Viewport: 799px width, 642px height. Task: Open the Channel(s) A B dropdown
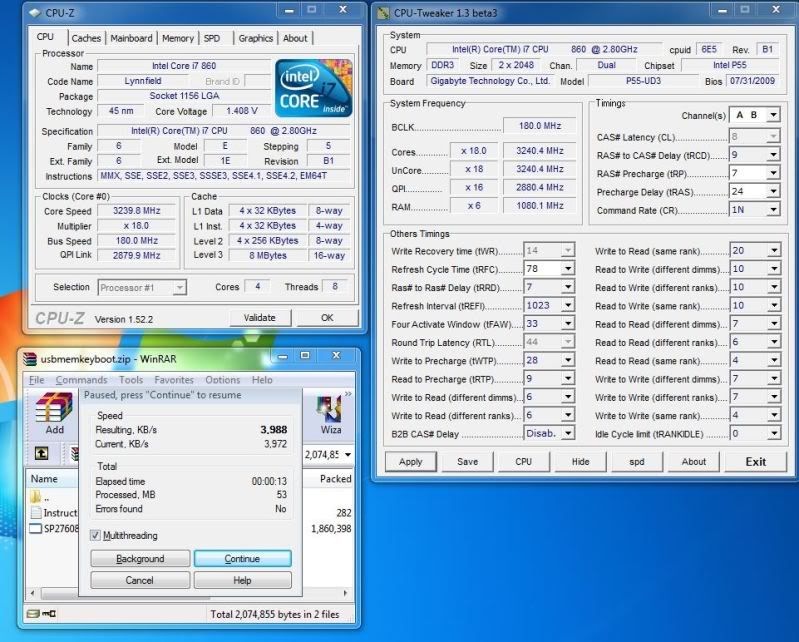pyautogui.click(x=773, y=115)
